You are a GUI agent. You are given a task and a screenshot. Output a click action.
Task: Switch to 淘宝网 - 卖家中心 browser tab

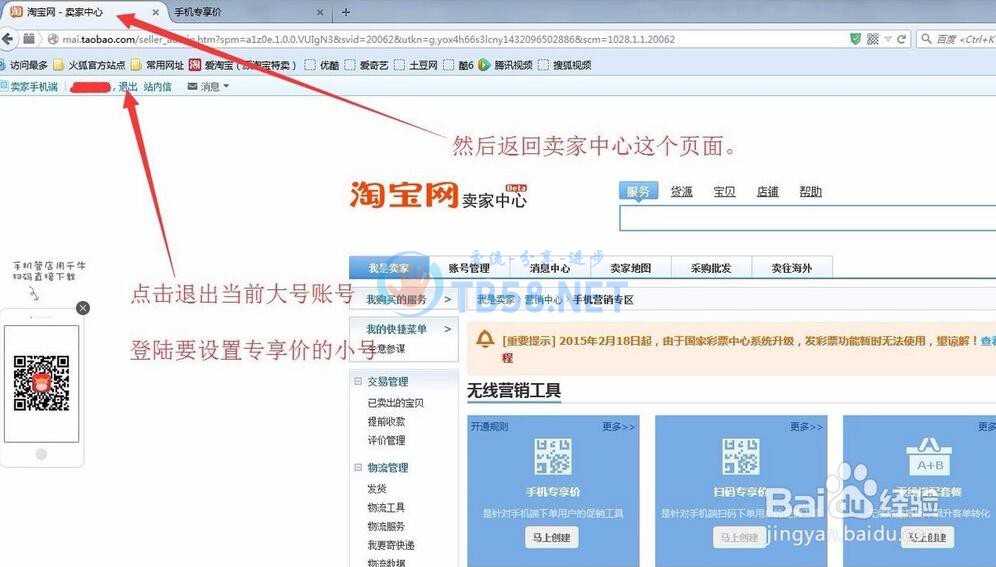tap(84, 12)
